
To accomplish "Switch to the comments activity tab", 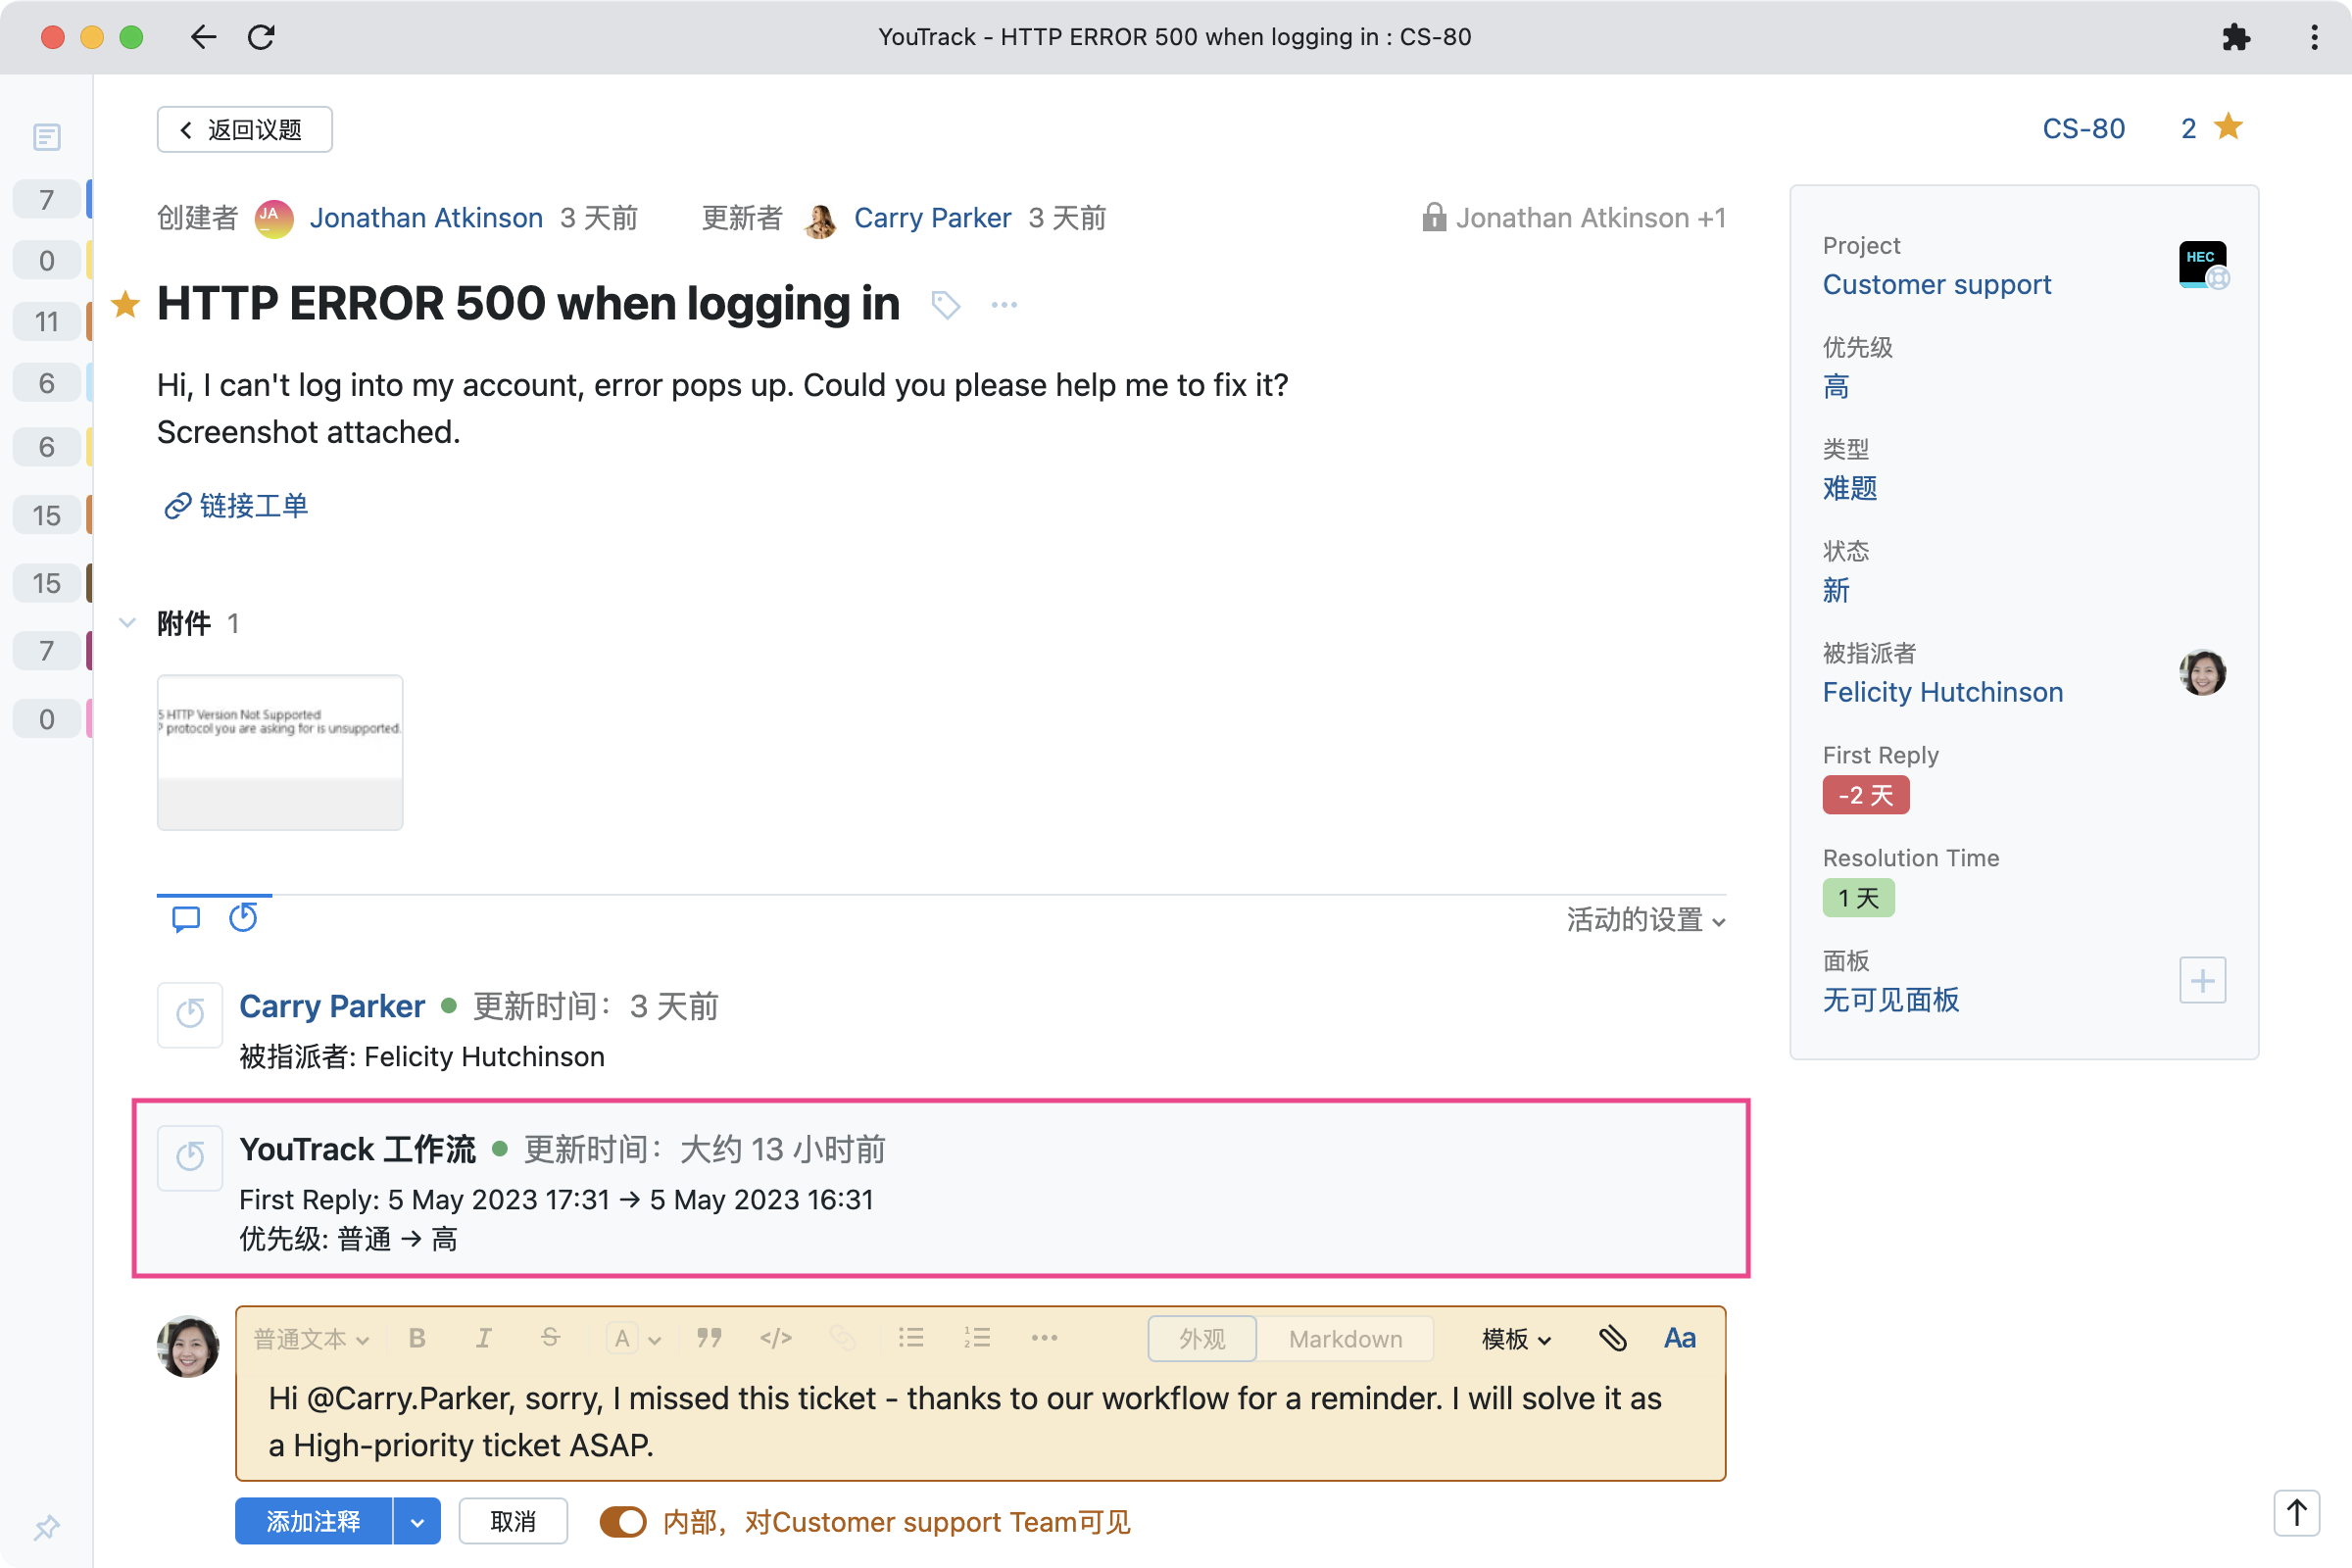I will pos(186,918).
